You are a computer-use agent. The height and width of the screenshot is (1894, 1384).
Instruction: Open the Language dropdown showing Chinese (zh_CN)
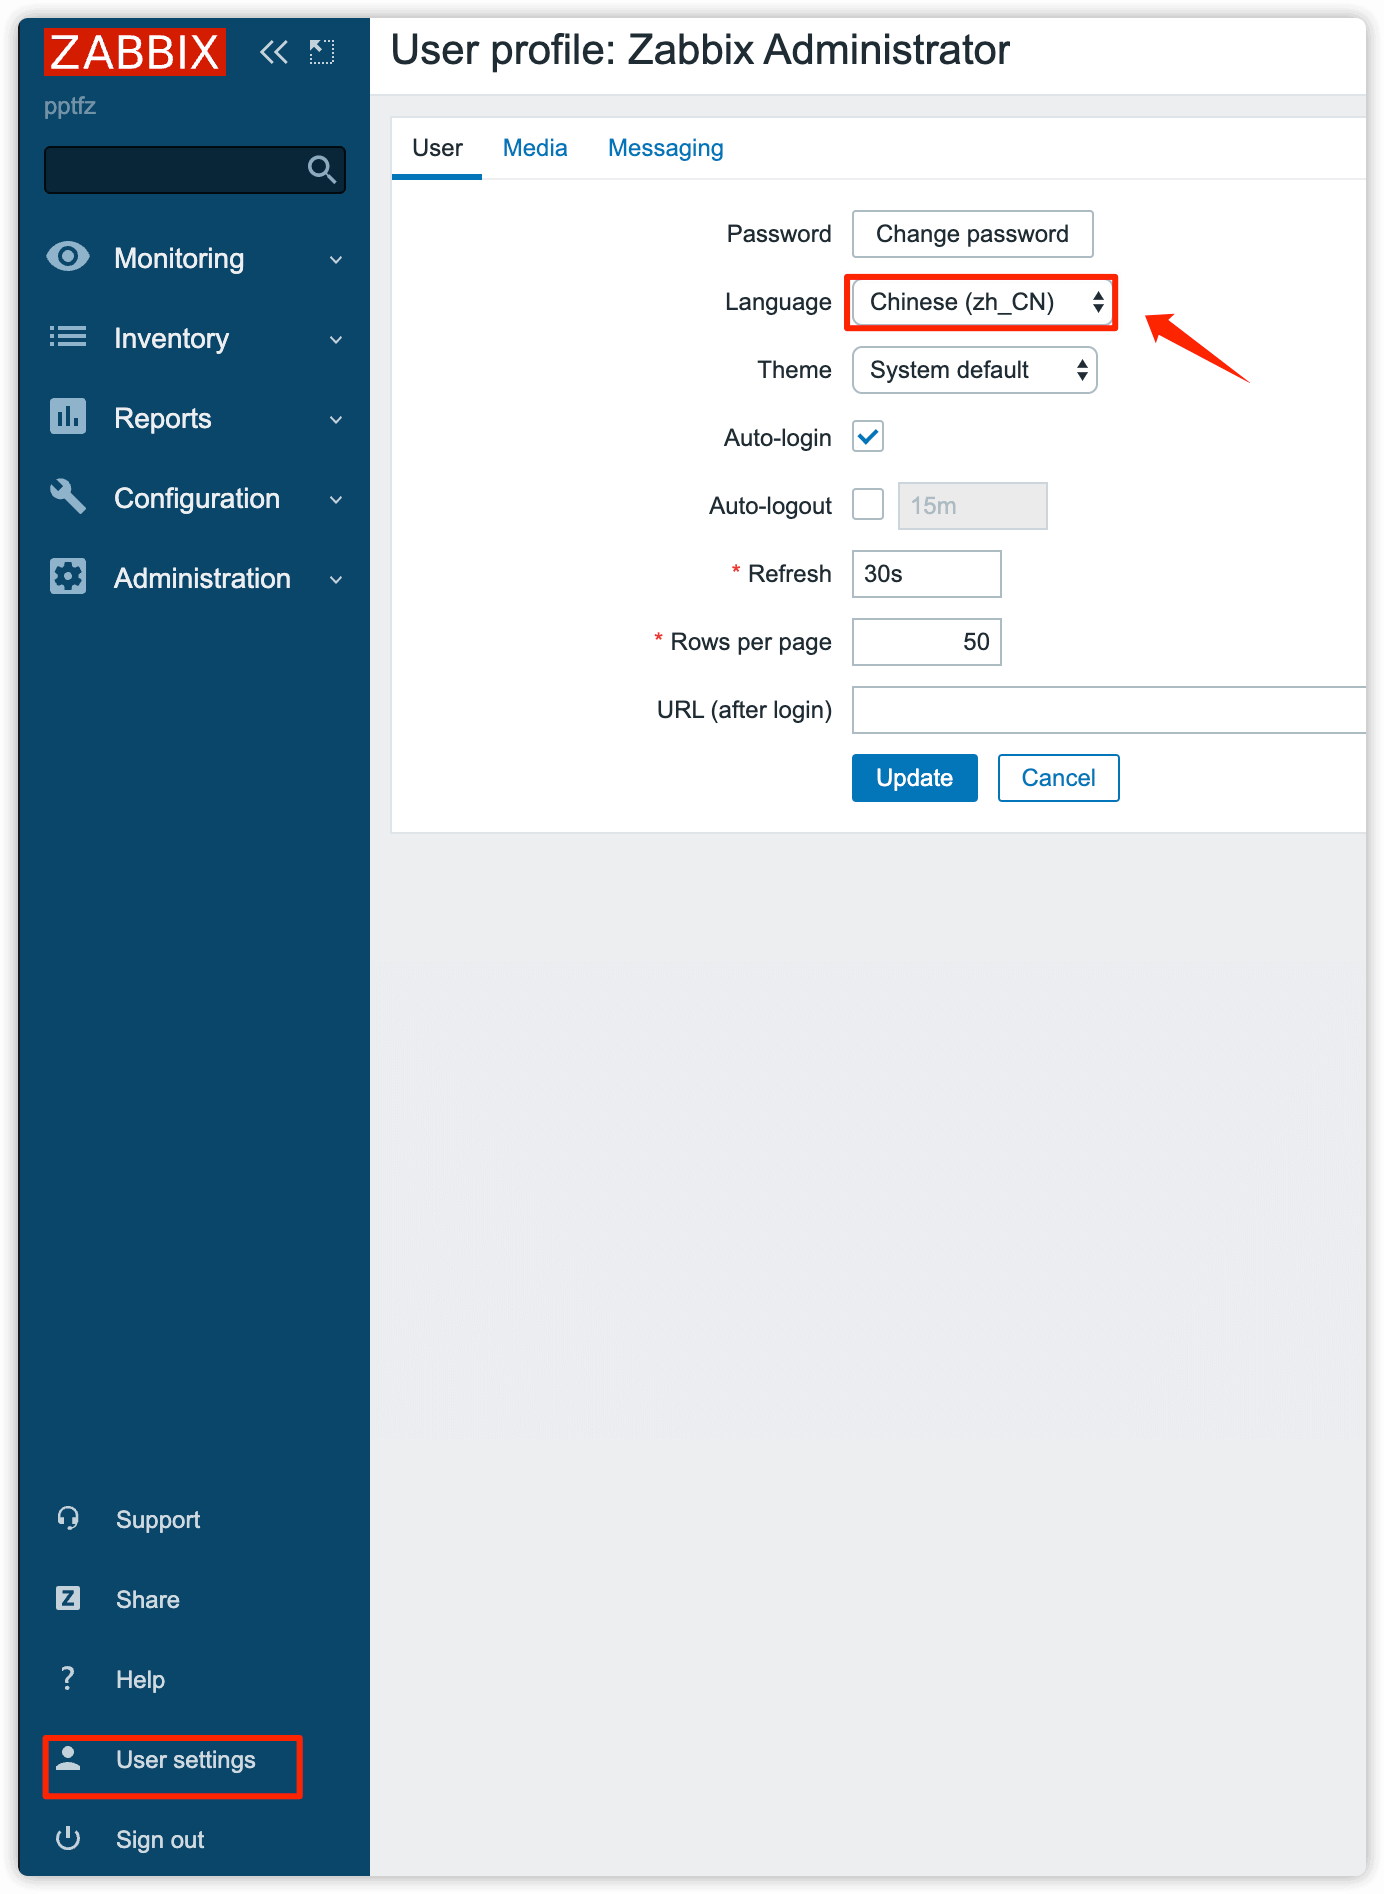click(982, 302)
